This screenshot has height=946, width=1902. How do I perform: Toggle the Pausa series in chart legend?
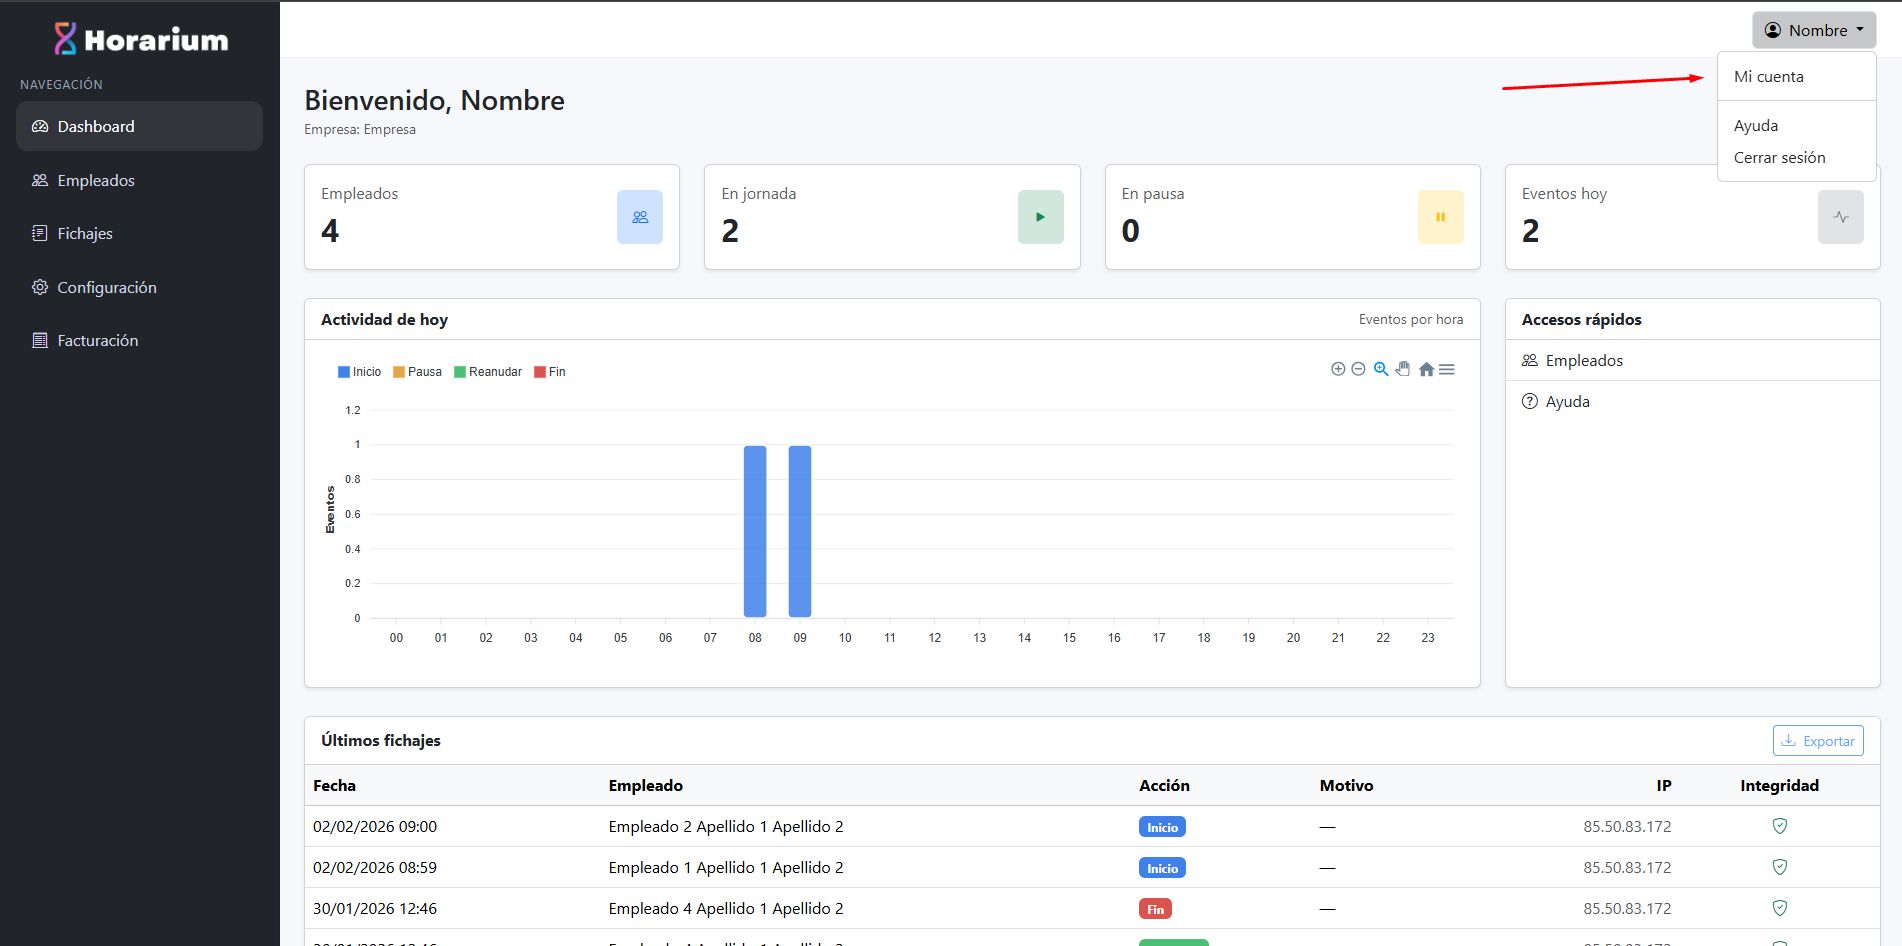418,372
